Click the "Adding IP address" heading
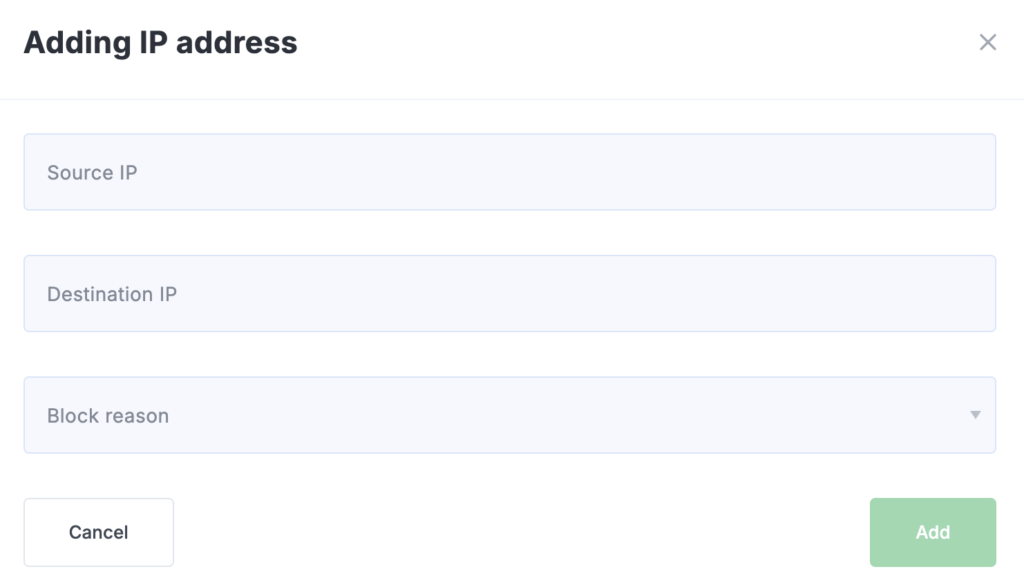Screen dimensions: 1024x587 pyautogui.click(x=160, y=43)
